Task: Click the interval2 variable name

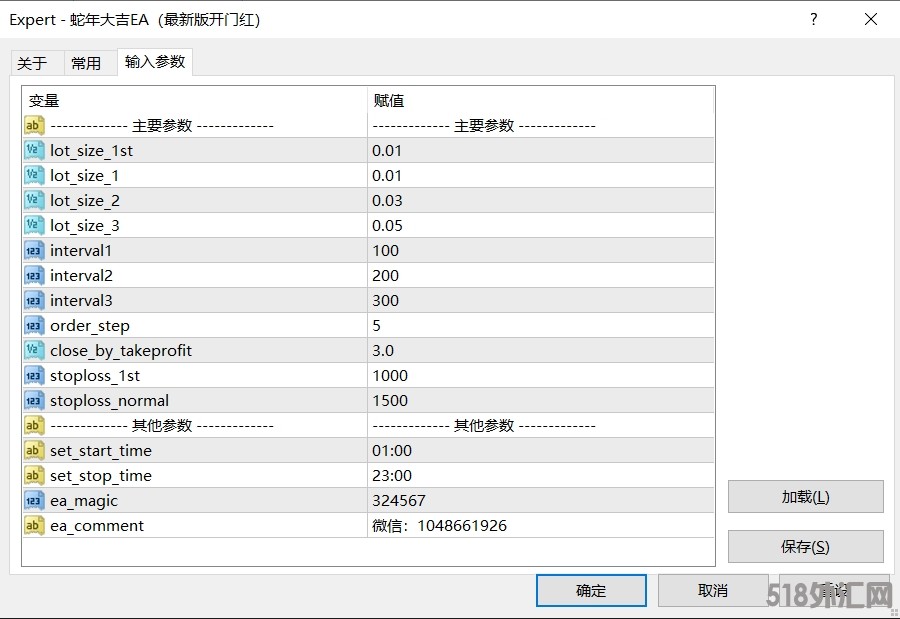Action: 82,276
